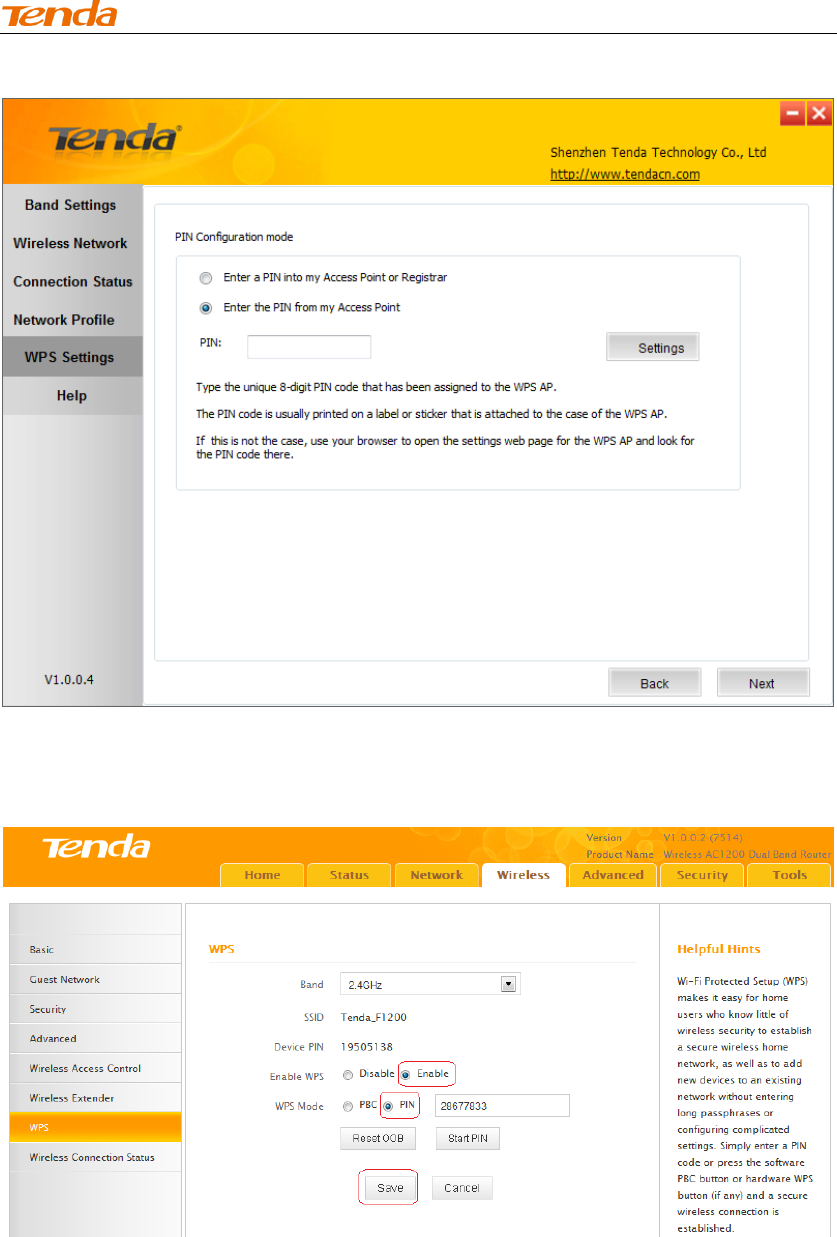This screenshot has height=1237, width=837.
Task: Click the Settings button beside the PIN field
Action: tap(653, 347)
